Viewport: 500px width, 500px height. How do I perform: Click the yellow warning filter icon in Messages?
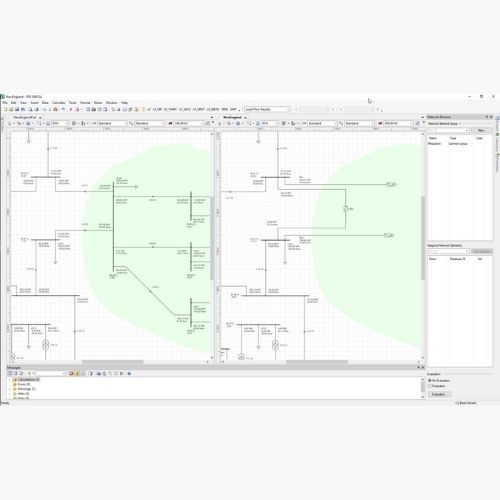tap(77, 373)
